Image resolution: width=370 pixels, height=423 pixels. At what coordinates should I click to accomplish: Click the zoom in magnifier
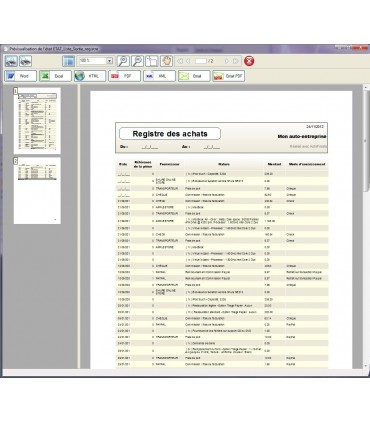[x=123, y=61]
